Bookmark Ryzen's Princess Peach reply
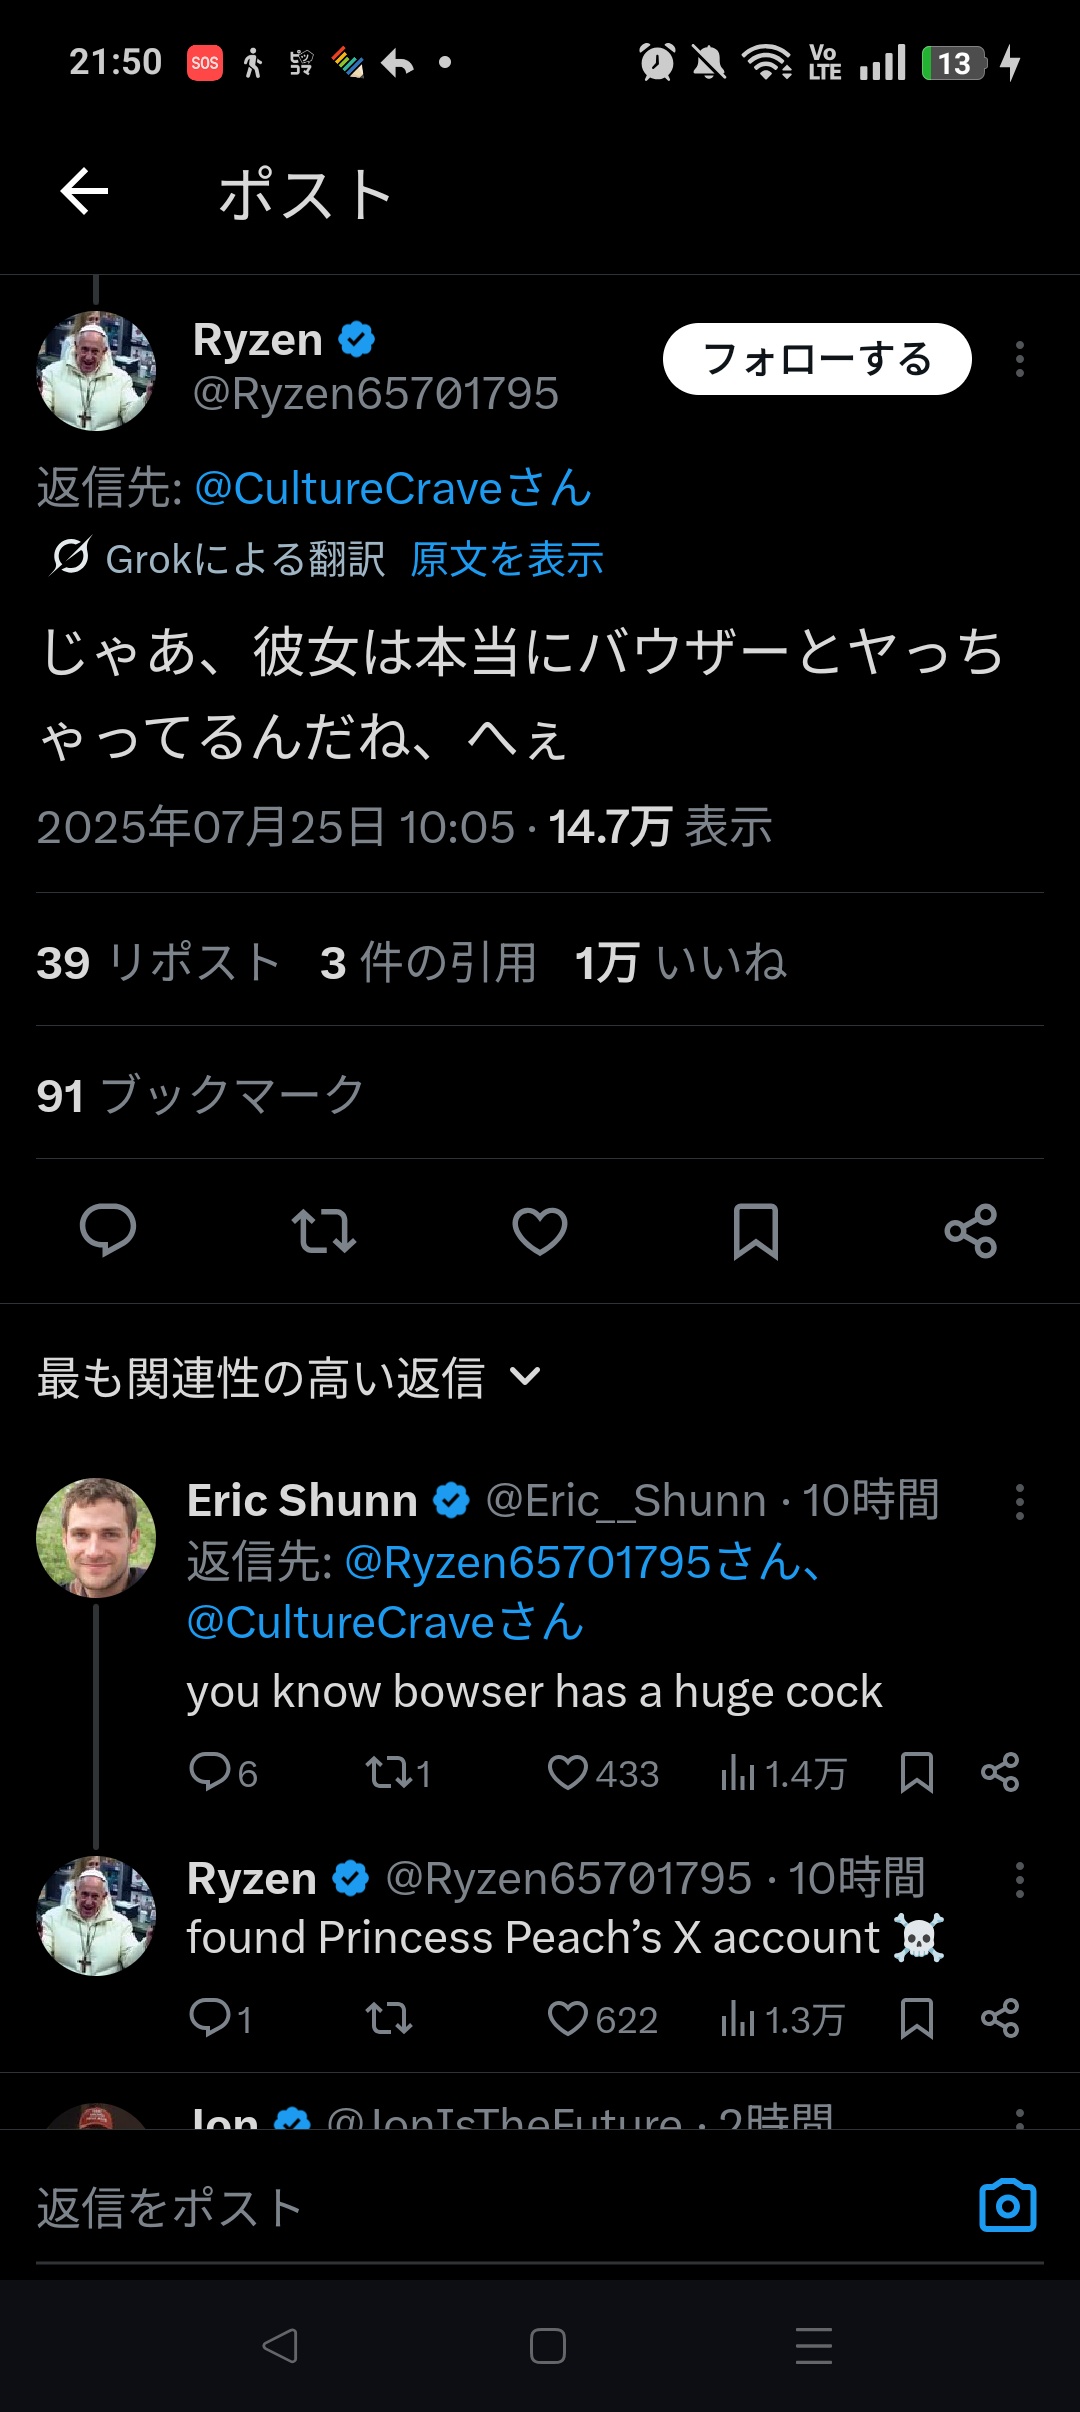1080x2412 pixels. (x=916, y=2019)
